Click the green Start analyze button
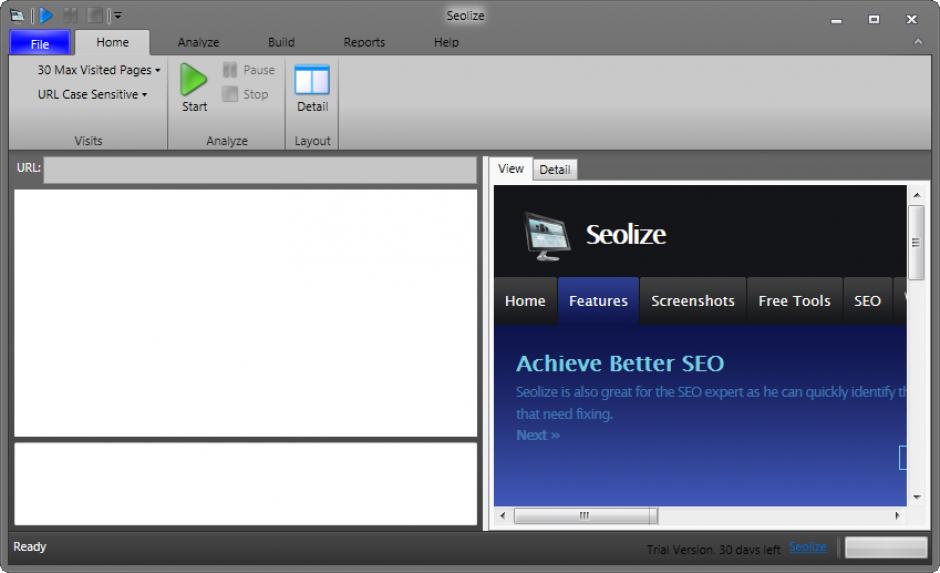The width and height of the screenshot is (940, 573). (x=194, y=88)
